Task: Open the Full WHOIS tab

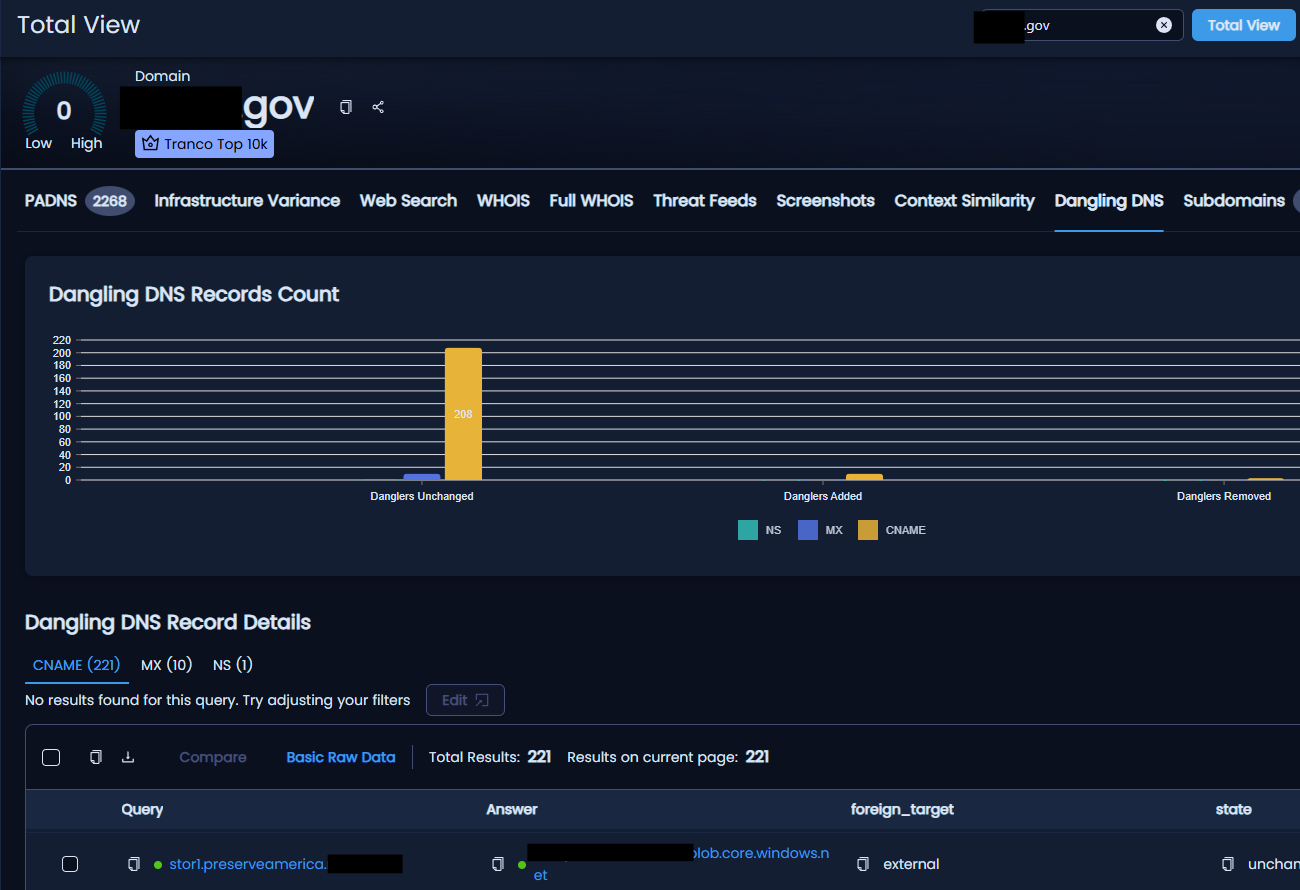Action: click(591, 201)
